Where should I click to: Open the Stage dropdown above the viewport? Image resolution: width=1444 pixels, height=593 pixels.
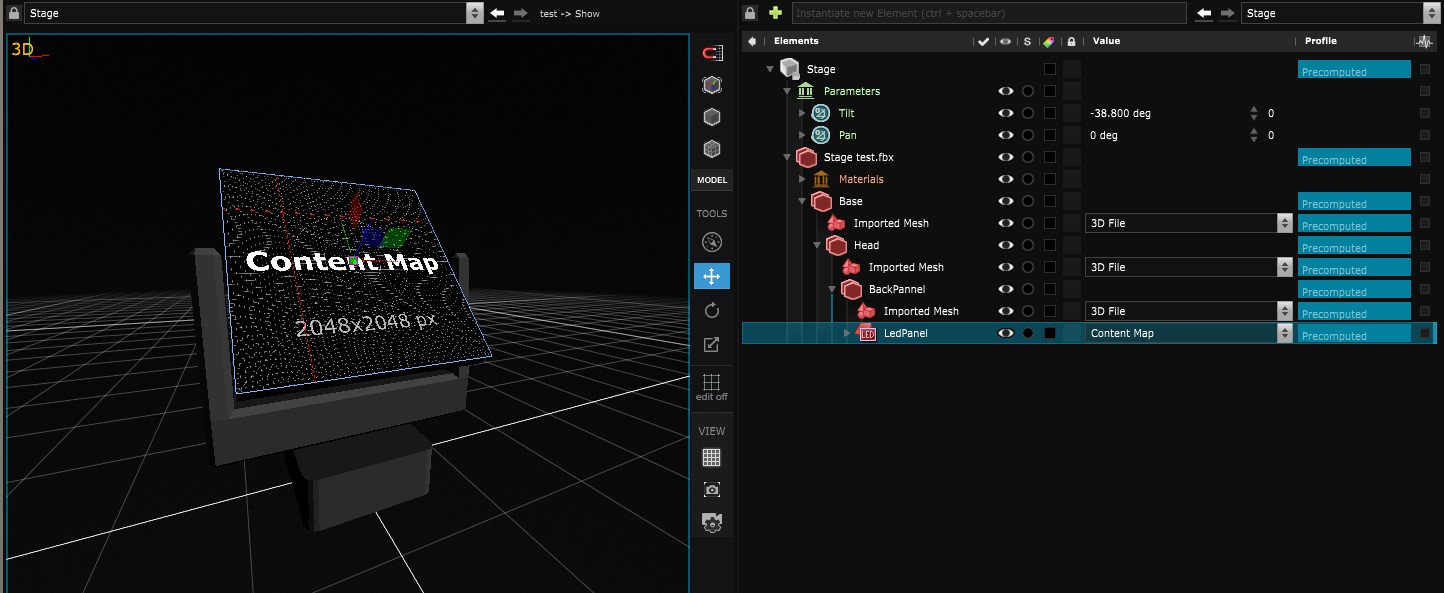tap(253, 13)
